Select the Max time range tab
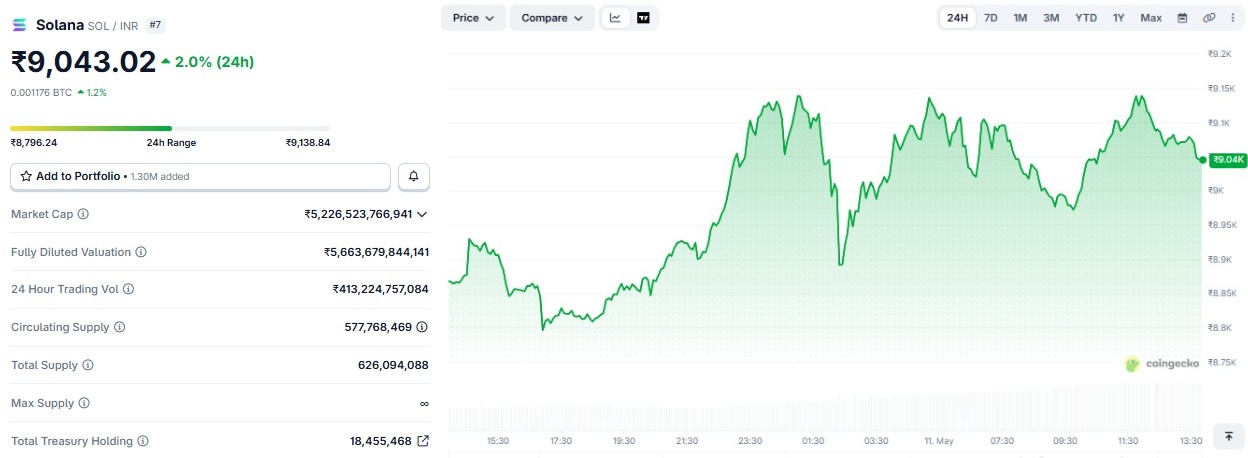 [1151, 18]
